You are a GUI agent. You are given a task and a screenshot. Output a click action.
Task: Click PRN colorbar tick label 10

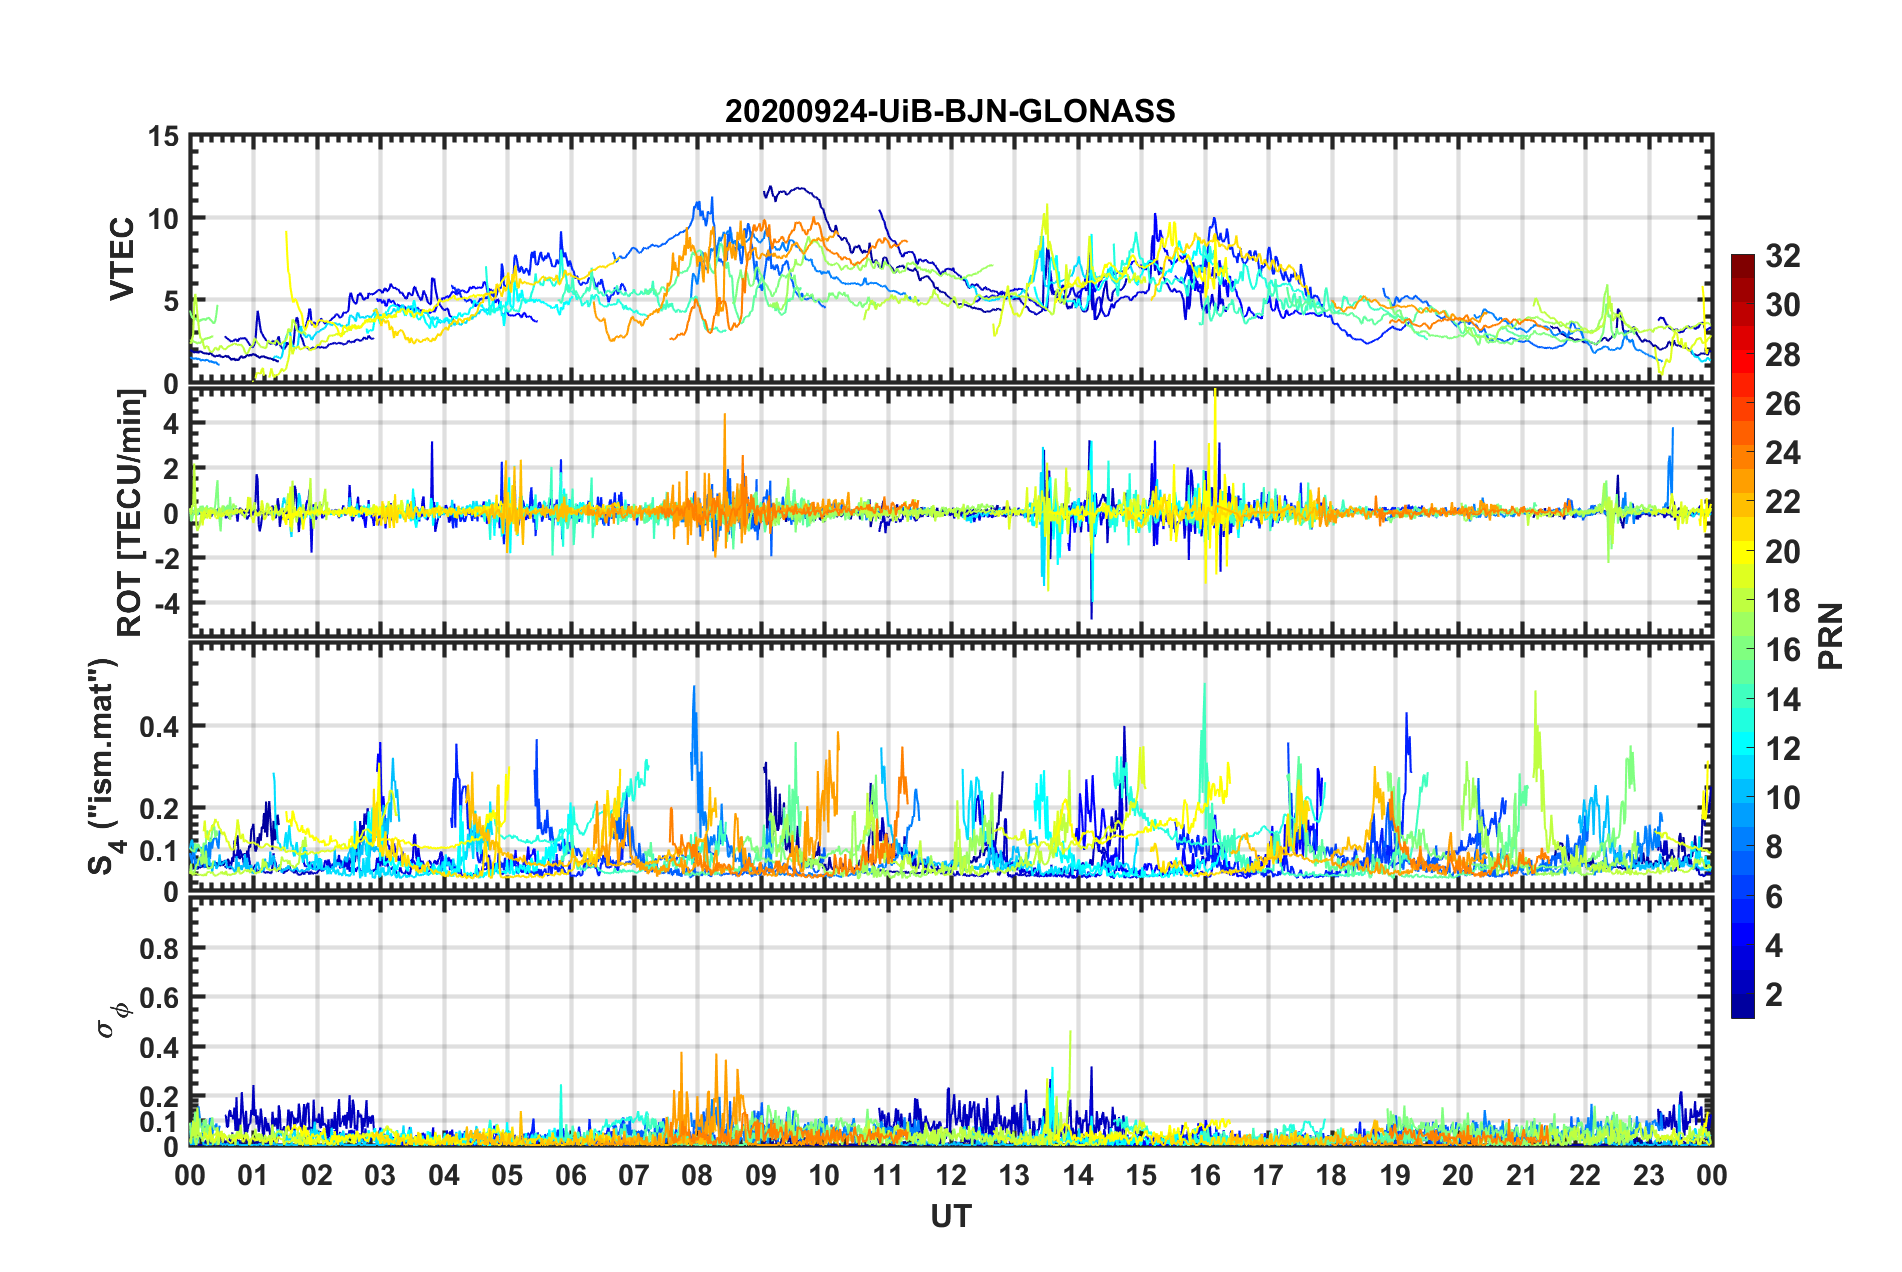click(x=1782, y=798)
